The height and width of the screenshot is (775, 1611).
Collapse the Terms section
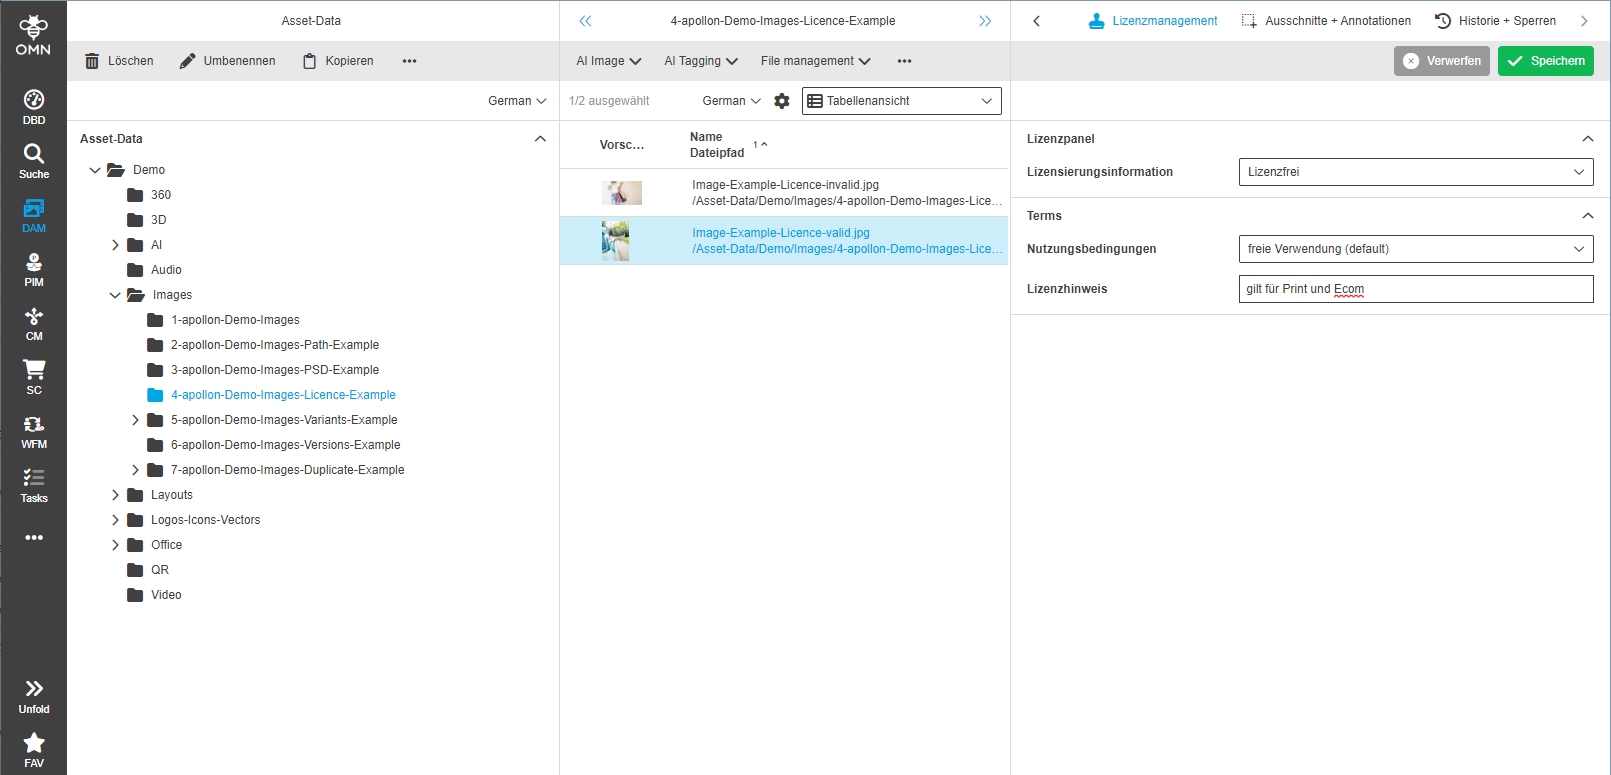[1587, 216]
